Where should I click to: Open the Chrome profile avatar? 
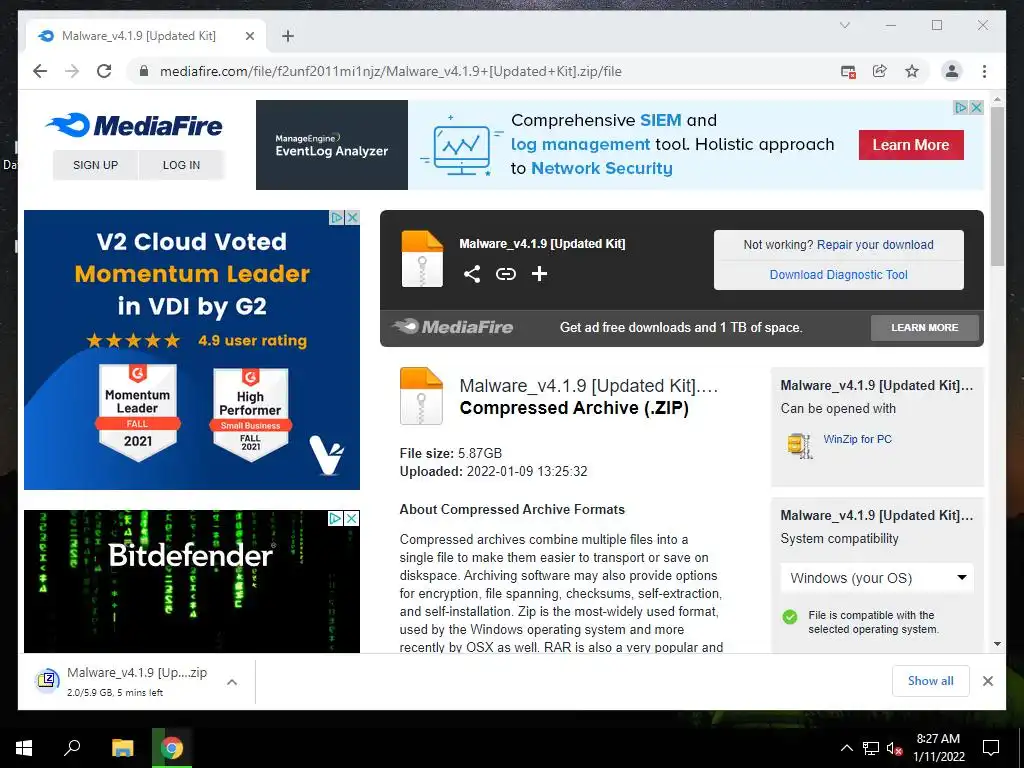(952, 71)
